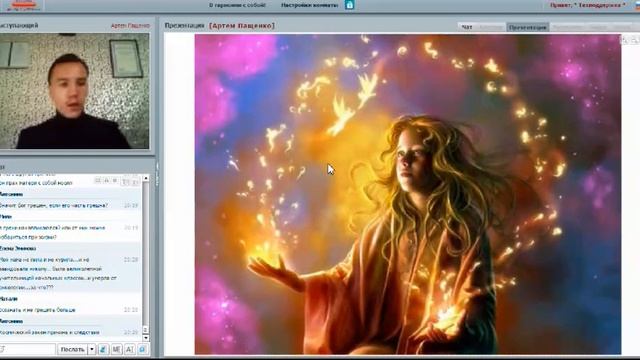Click the blue icon right of Послать dropdown
Image resolution: width=640 pixels, height=360 pixels.
103,349
